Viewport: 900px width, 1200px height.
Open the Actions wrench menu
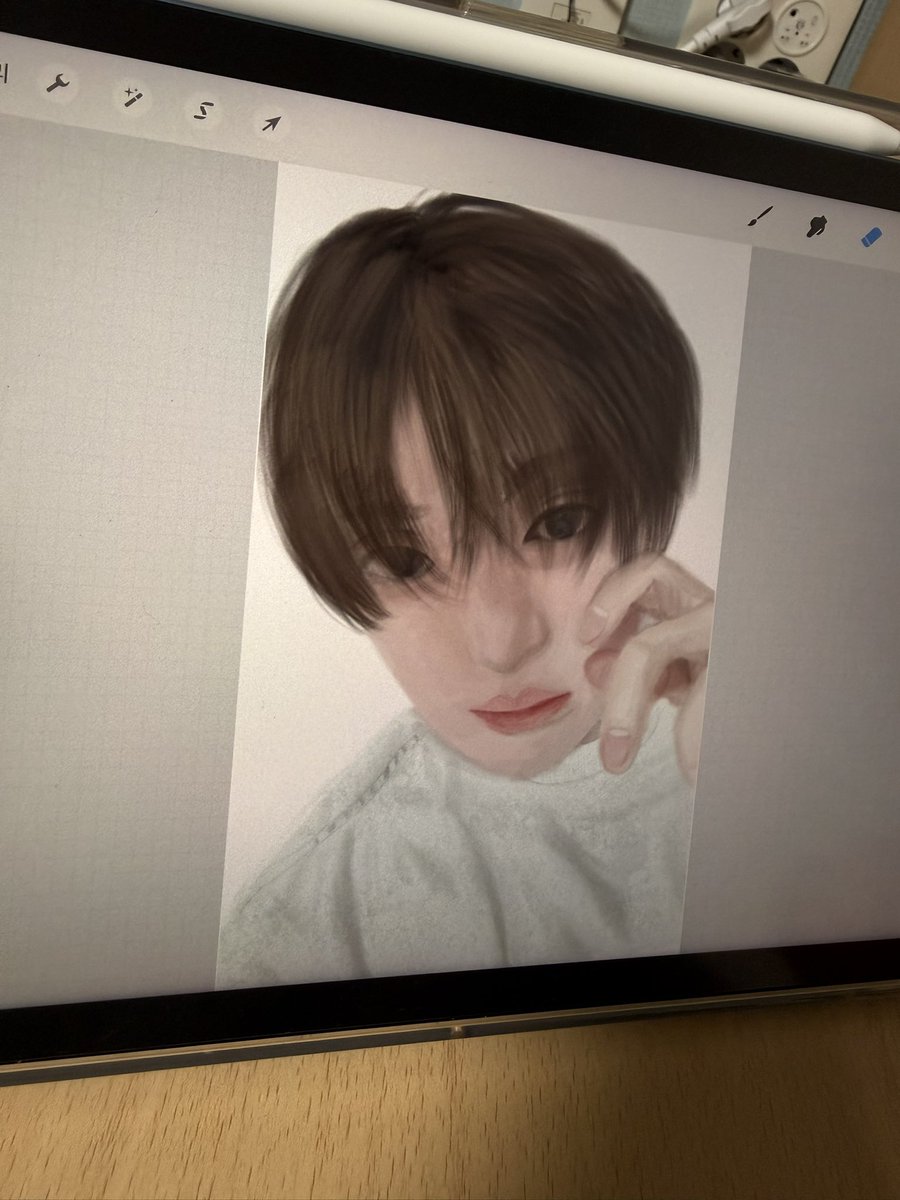point(57,83)
